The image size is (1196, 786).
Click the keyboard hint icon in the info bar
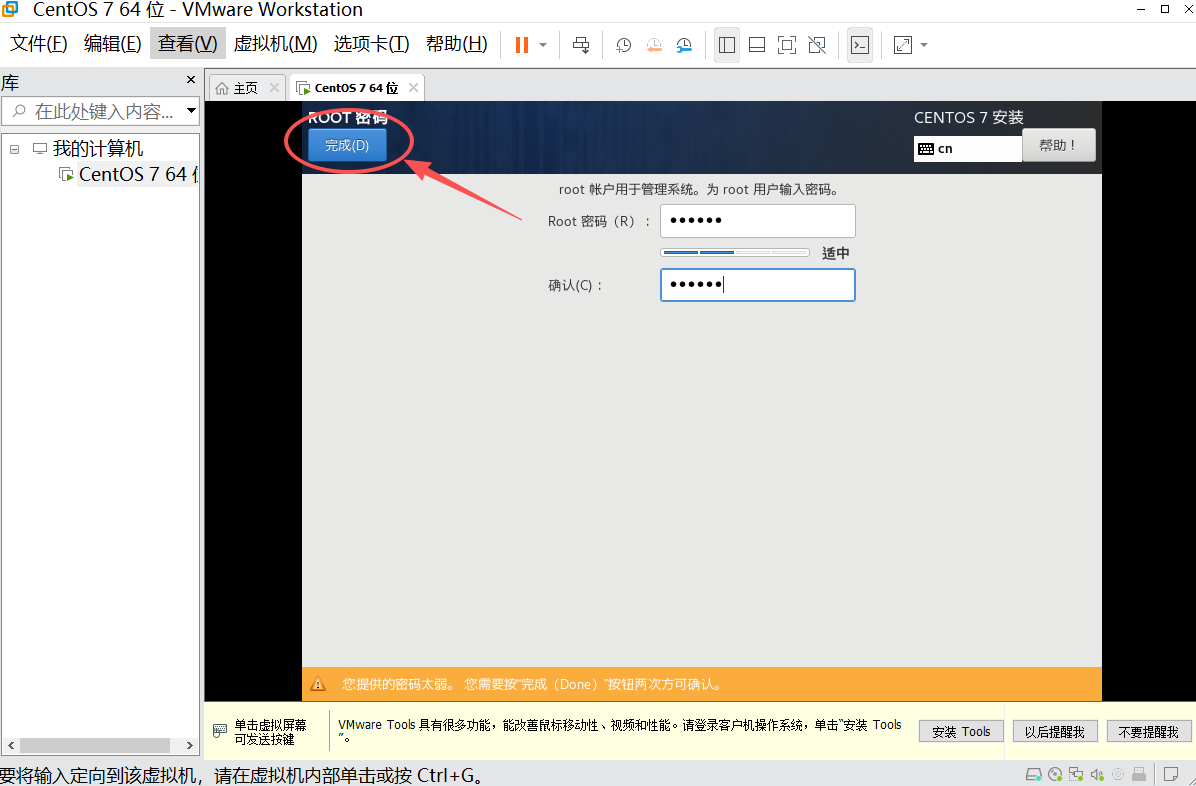tap(220, 731)
